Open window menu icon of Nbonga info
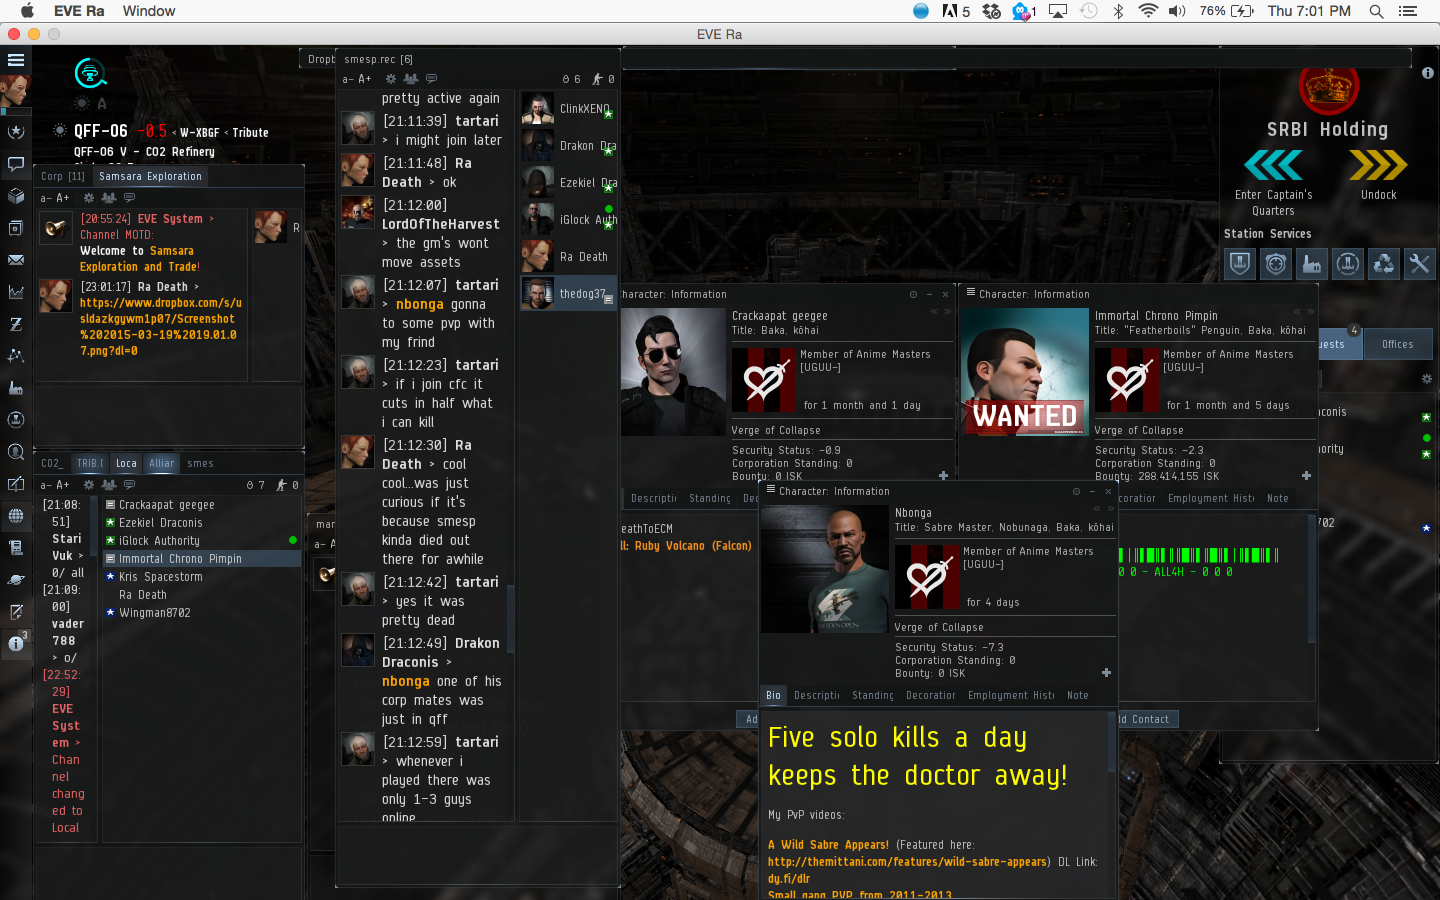 click(771, 490)
